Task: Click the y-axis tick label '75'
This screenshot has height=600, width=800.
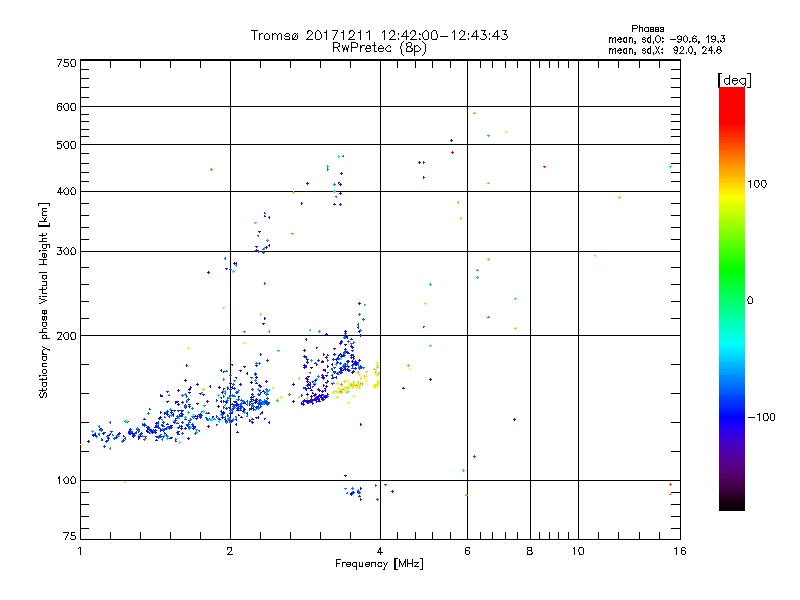Action: pyautogui.click(x=70, y=536)
